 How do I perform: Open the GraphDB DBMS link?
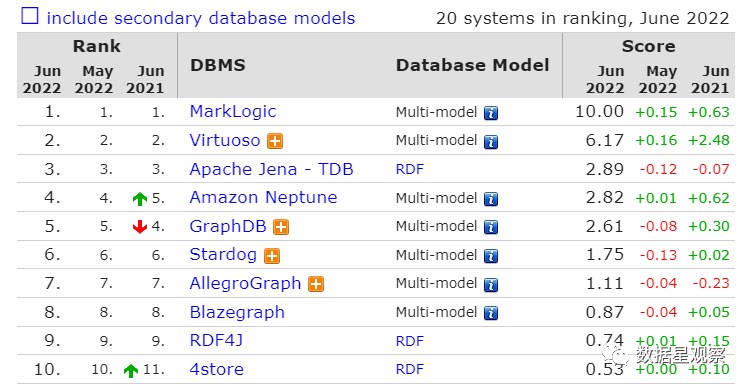pos(228,226)
